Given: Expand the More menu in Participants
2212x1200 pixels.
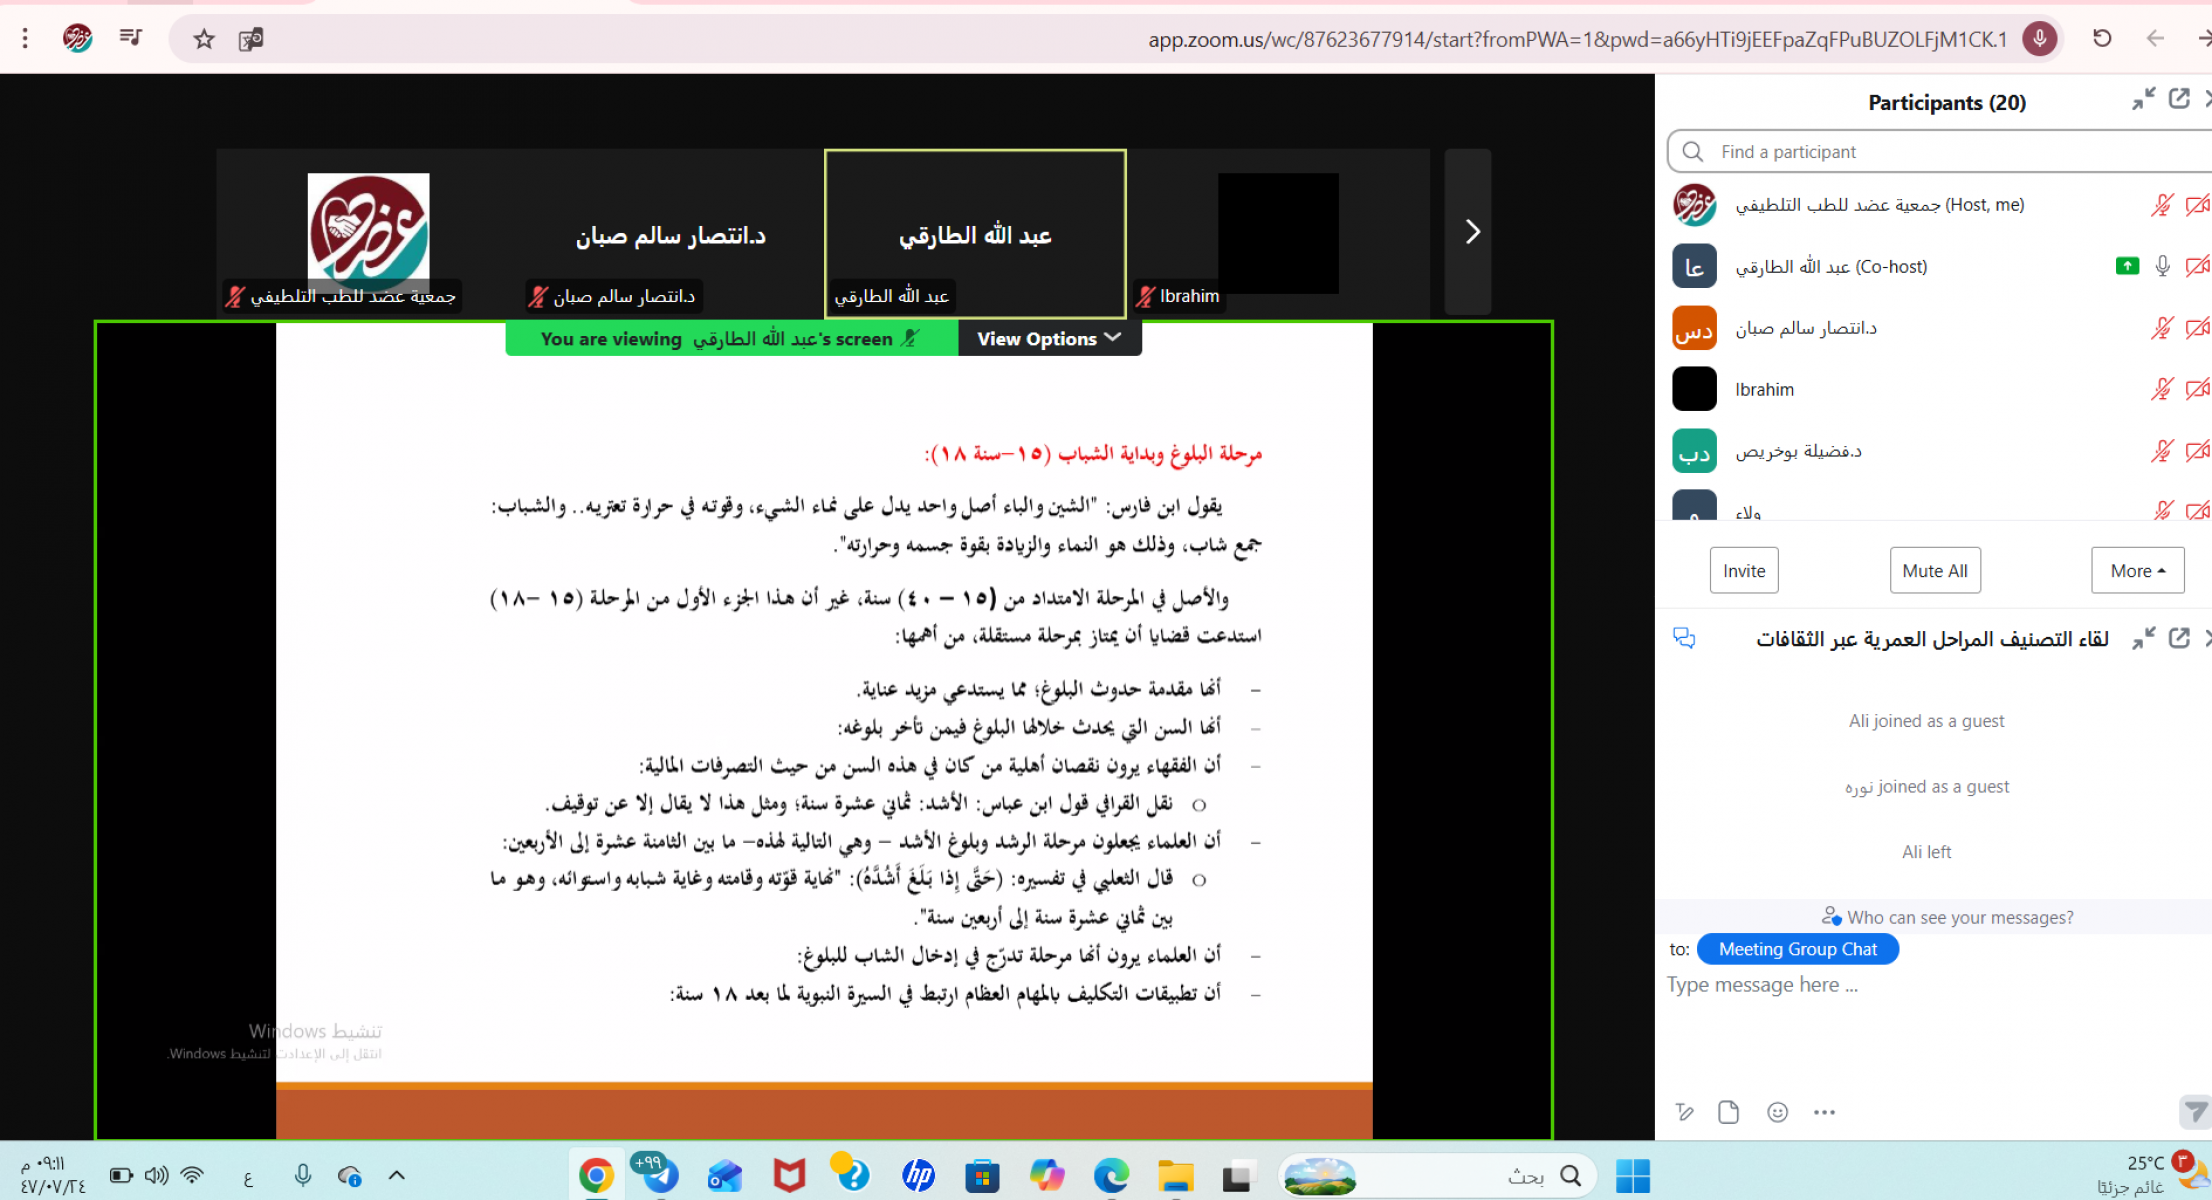Looking at the screenshot, I should click(x=2137, y=571).
